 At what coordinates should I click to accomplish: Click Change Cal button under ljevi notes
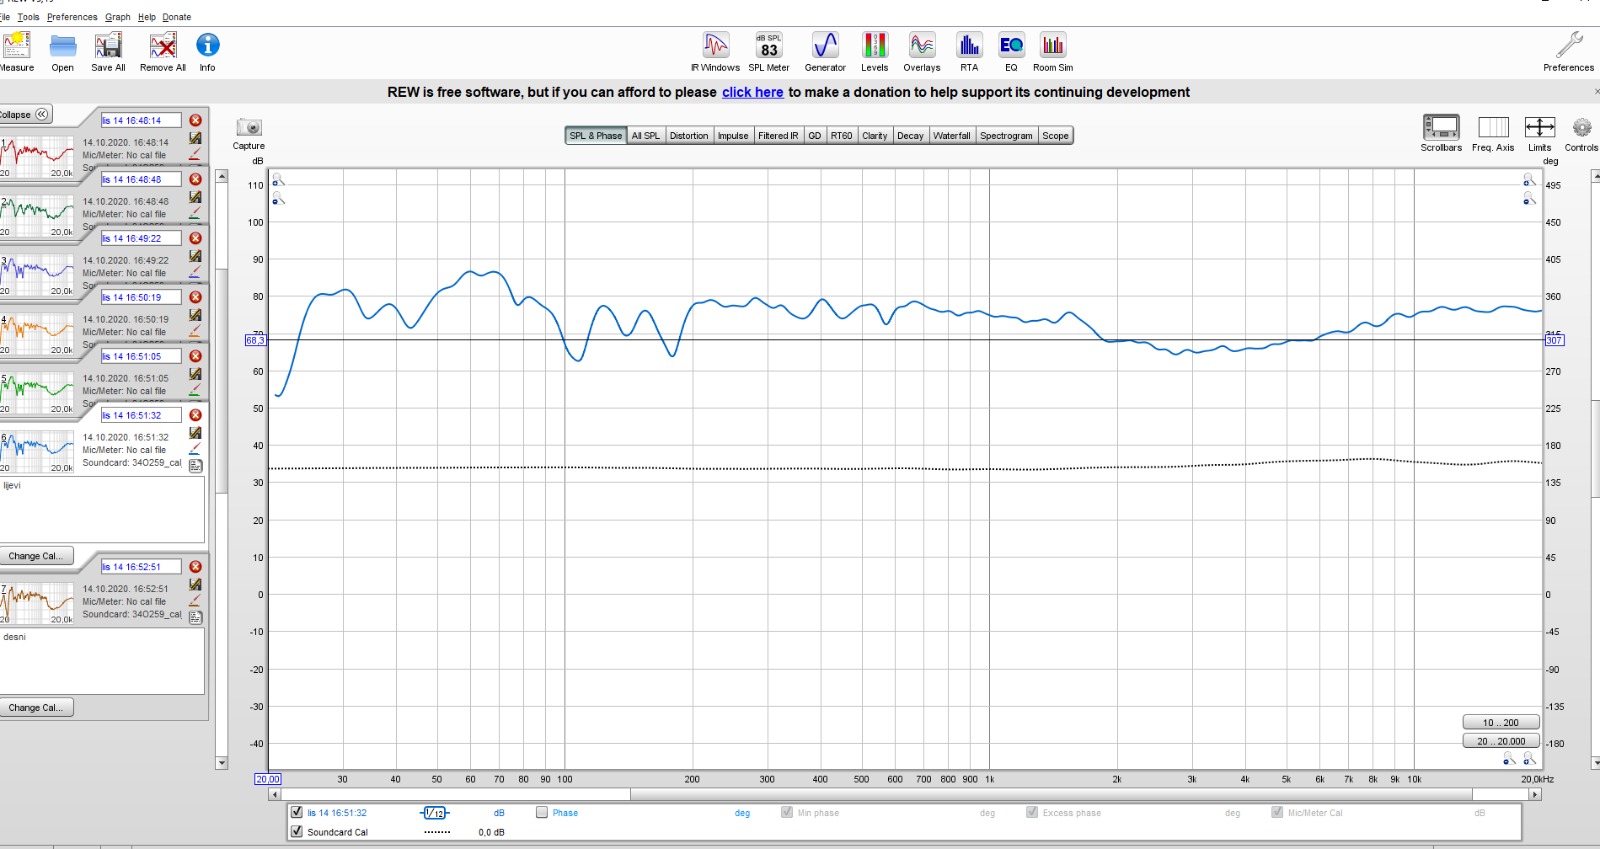point(36,556)
